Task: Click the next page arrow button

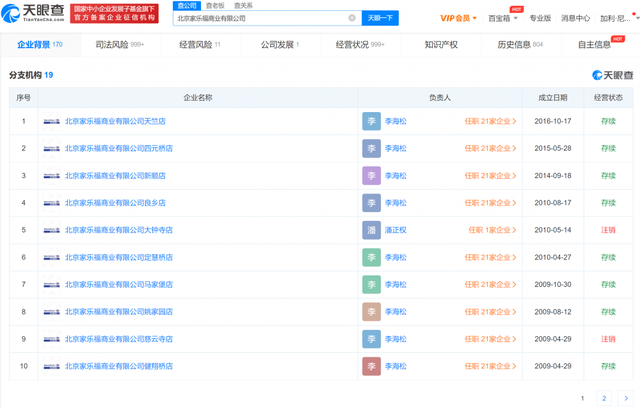Action: 626,398
